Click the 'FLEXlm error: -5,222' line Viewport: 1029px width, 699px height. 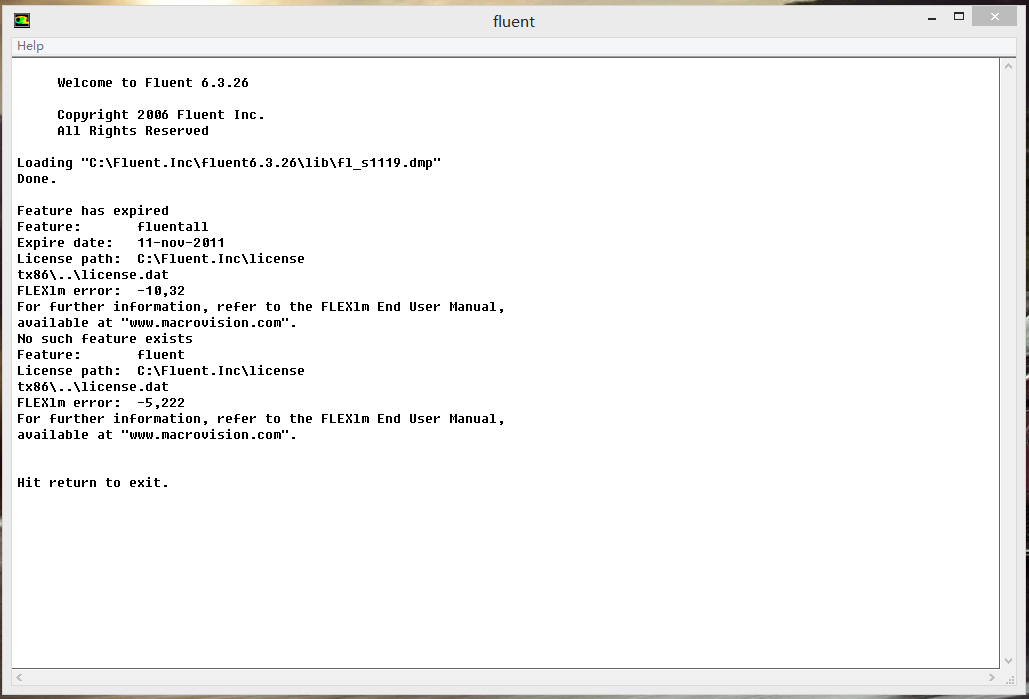[x=101, y=403]
